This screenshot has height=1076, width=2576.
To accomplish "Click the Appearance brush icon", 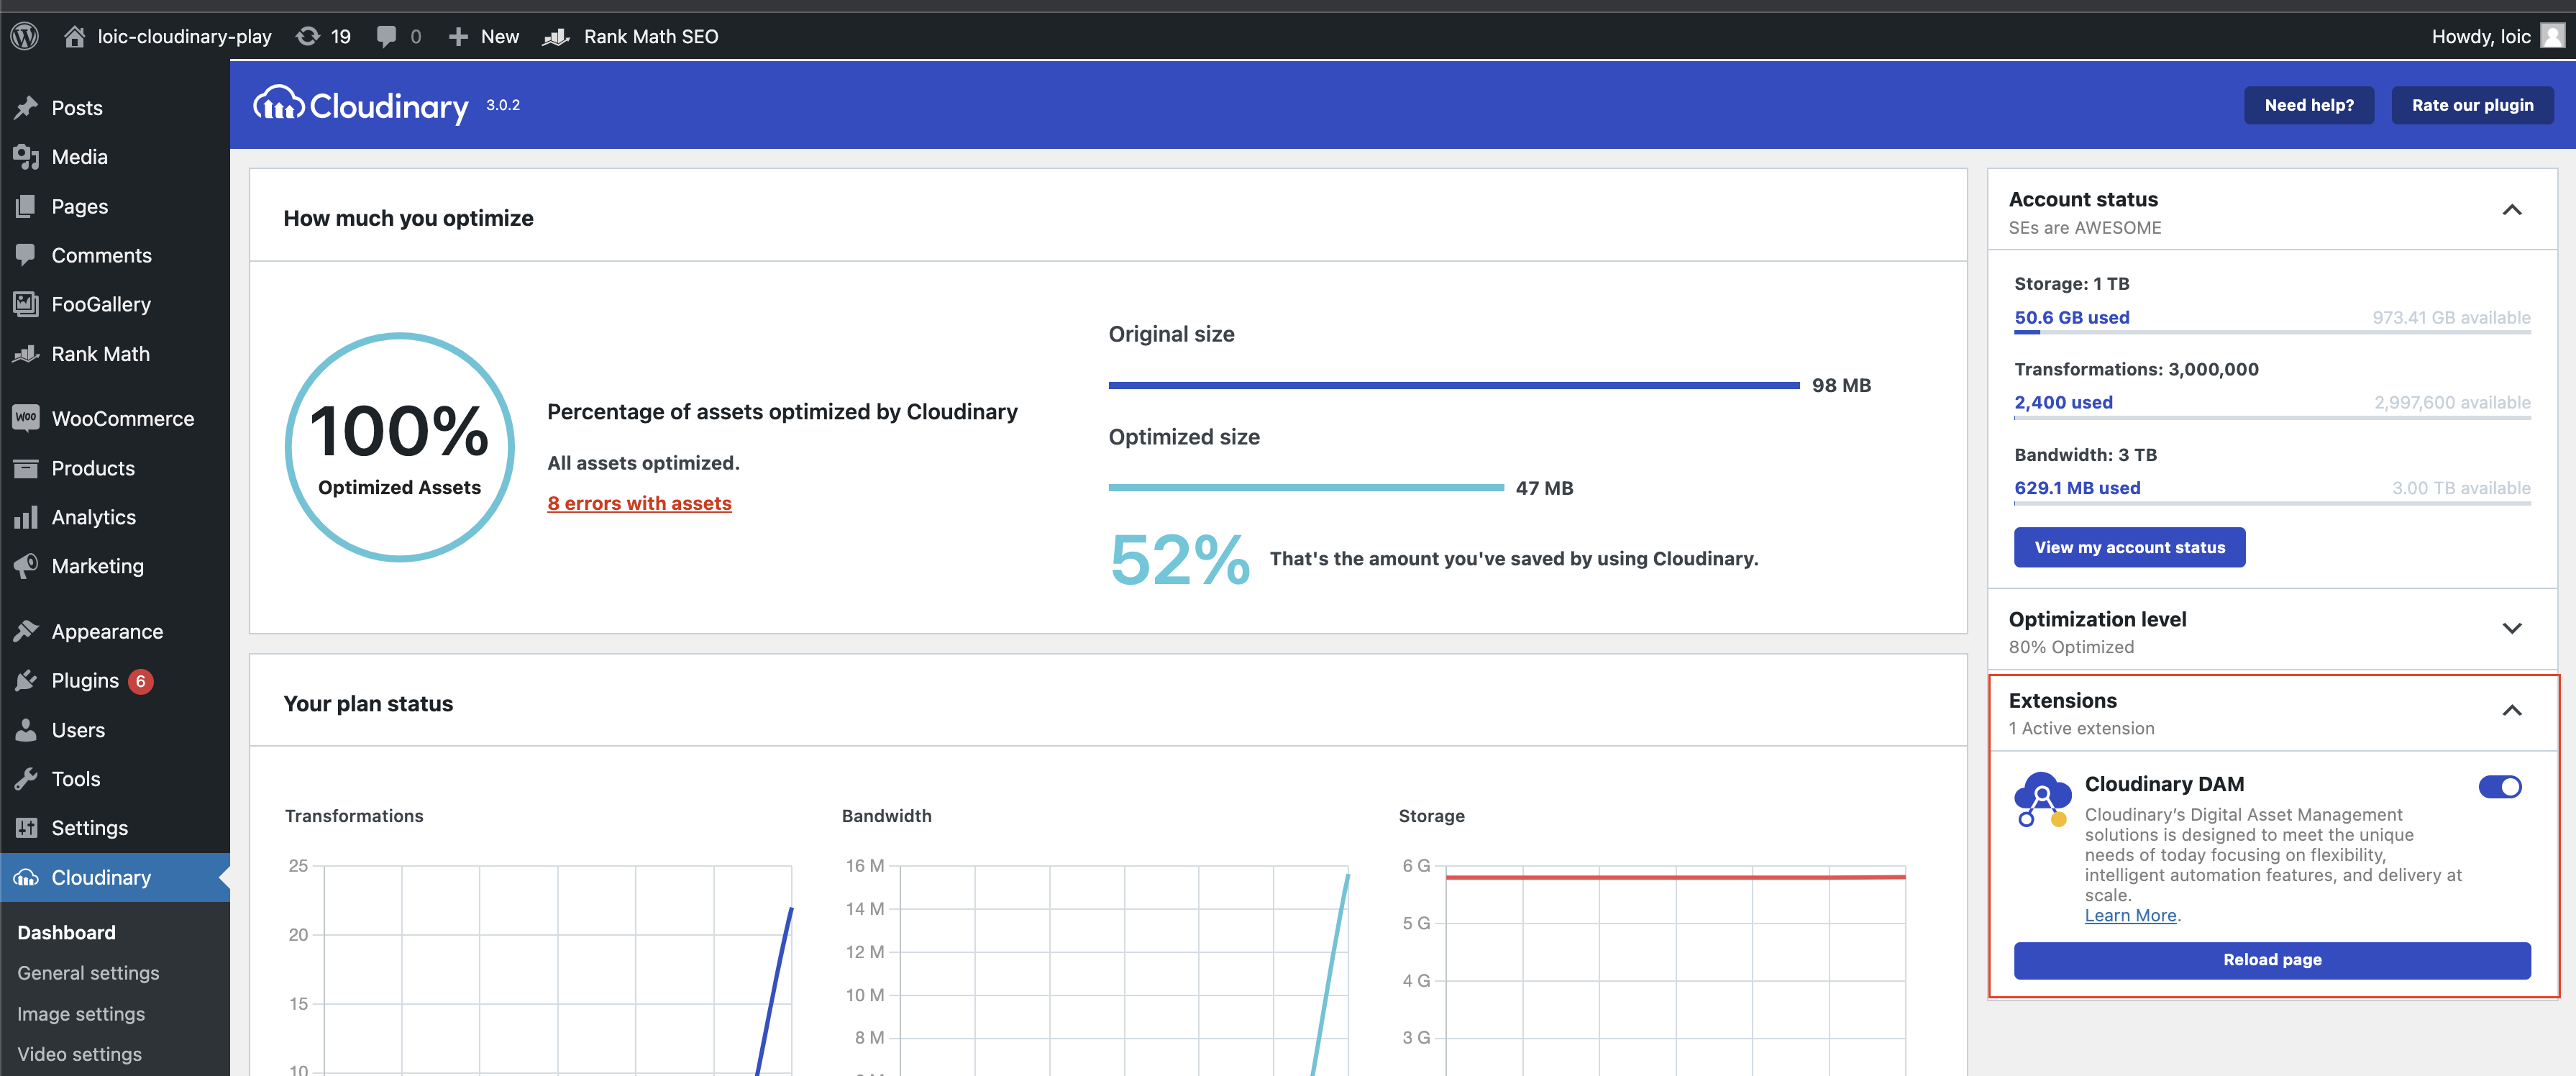I will pos(26,631).
